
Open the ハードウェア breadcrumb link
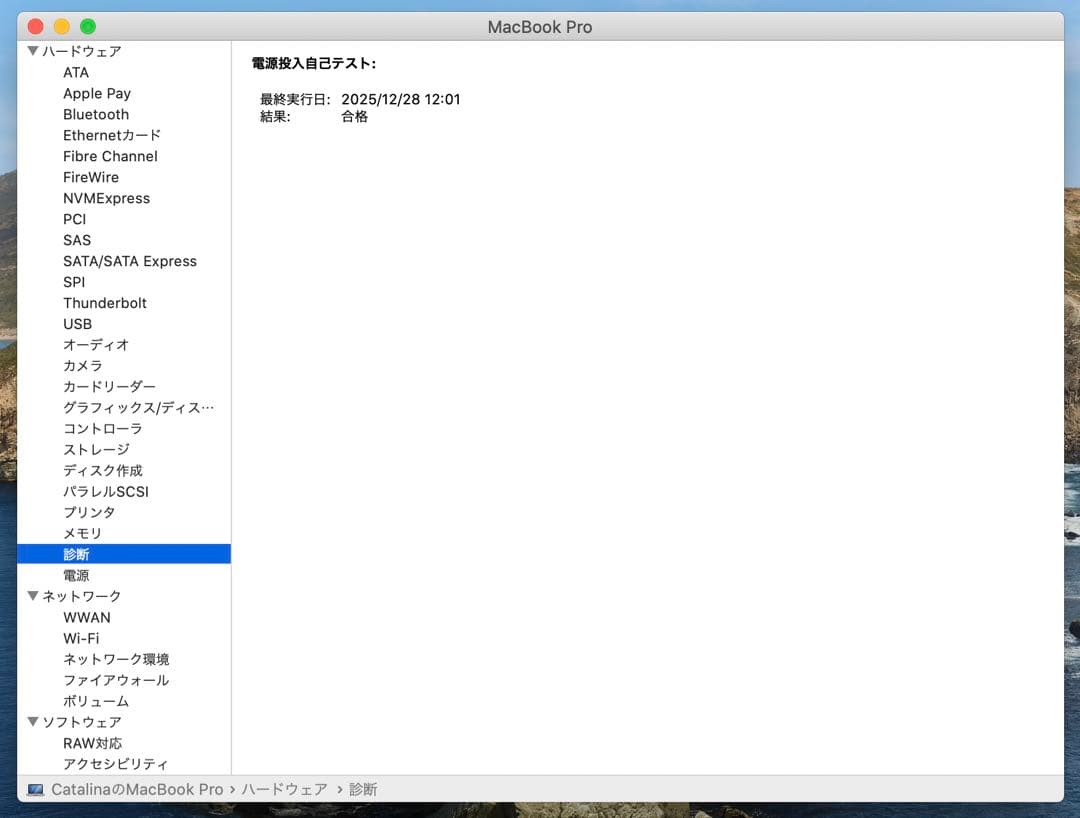281,789
